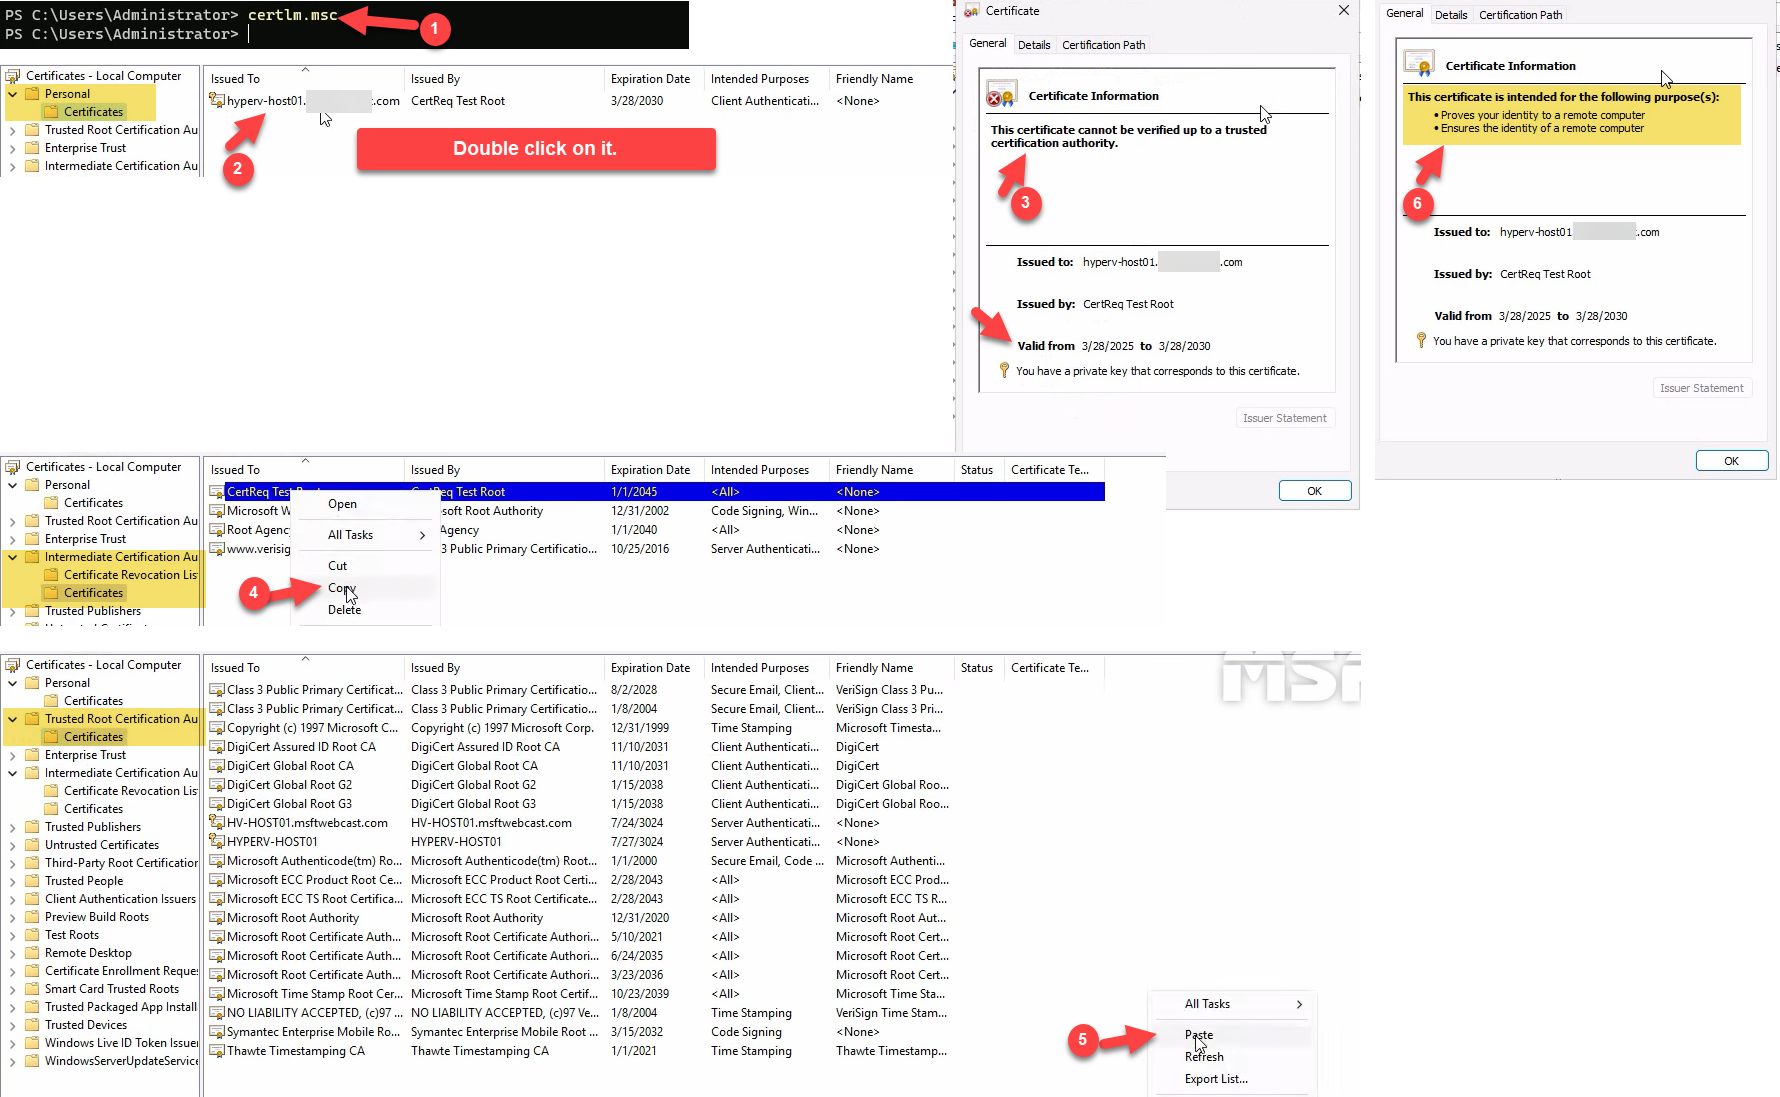Open All Tasks submenu above Paste
The width and height of the screenshot is (1780, 1097).
[1231, 1004]
